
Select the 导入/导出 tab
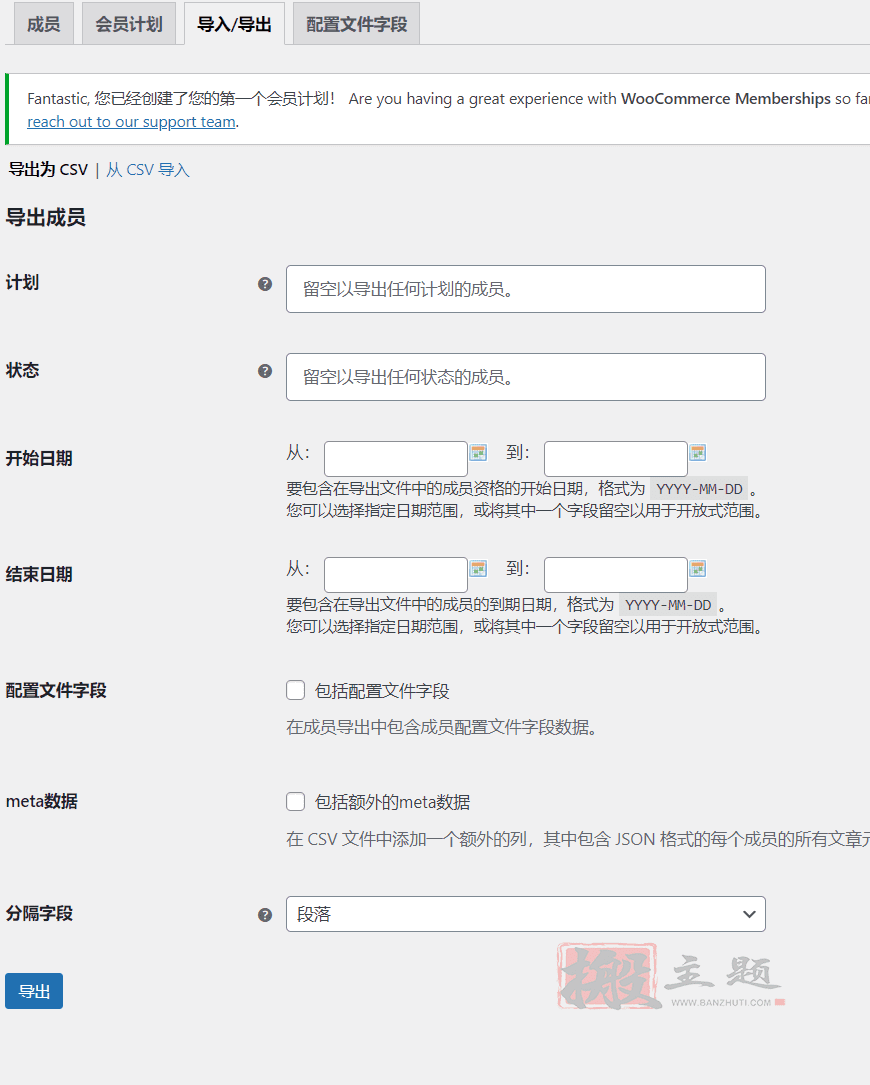coord(235,24)
